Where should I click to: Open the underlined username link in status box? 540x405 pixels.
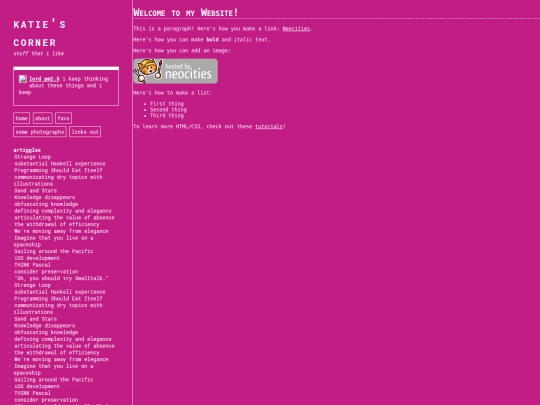(x=44, y=79)
